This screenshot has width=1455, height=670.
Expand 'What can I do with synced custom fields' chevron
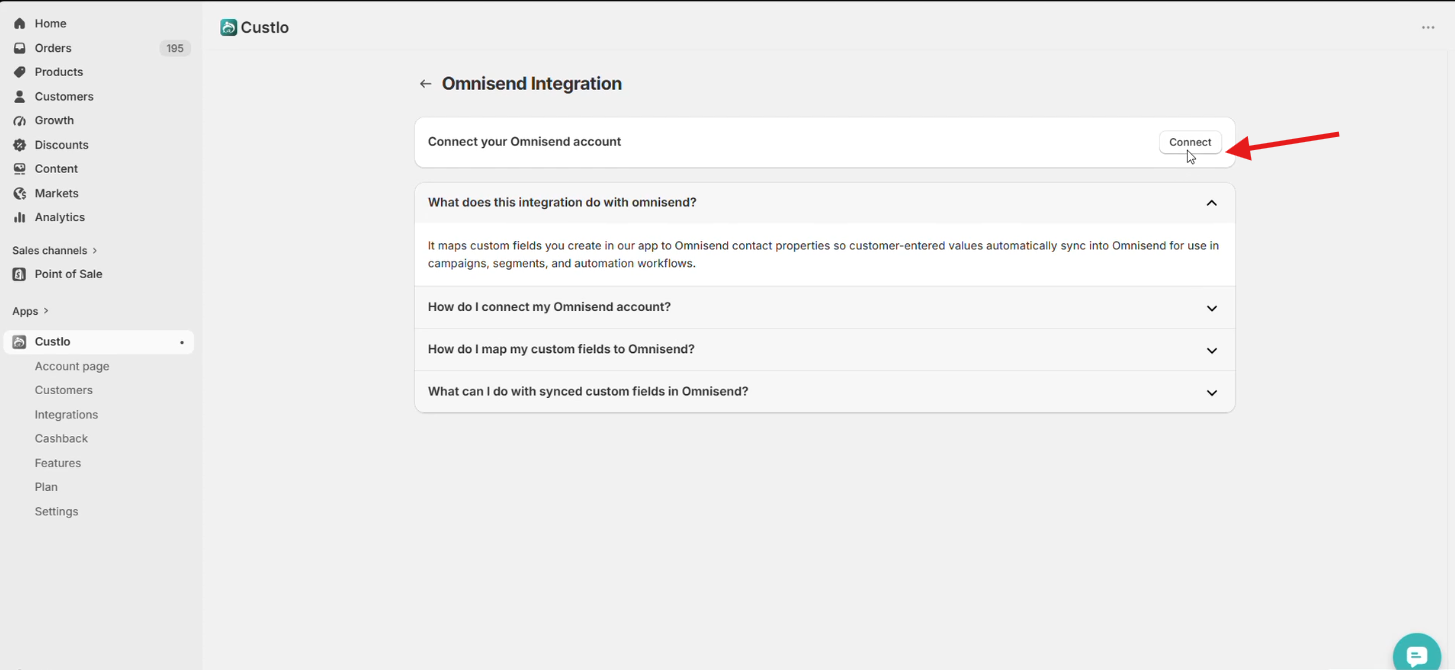(x=1211, y=392)
